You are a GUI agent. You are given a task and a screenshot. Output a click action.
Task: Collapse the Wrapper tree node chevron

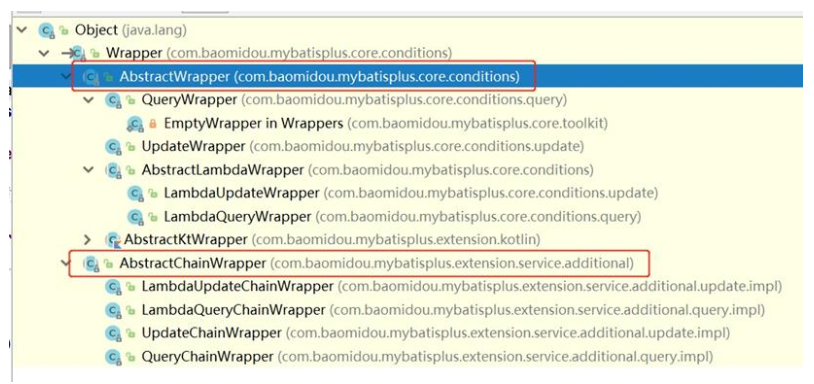click(x=45, y=53)
